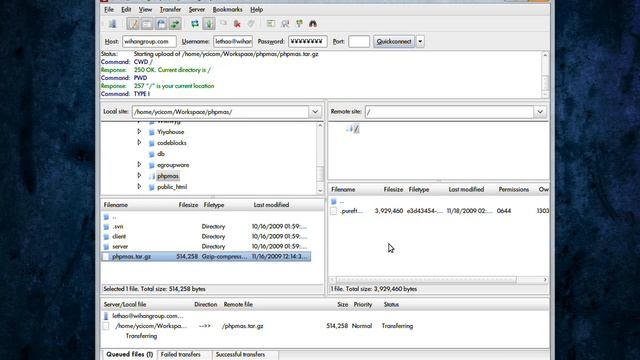Open the filename filters dialog

click(271, 24)
